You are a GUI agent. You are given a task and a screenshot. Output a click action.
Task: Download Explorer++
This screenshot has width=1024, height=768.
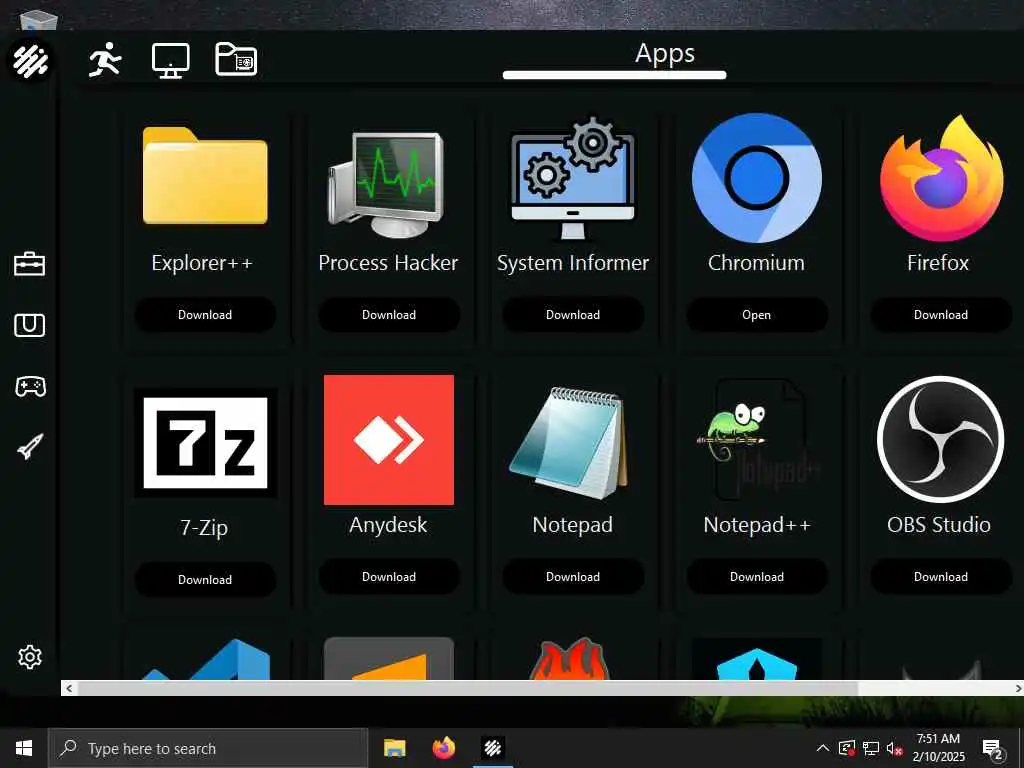[205, 315]
